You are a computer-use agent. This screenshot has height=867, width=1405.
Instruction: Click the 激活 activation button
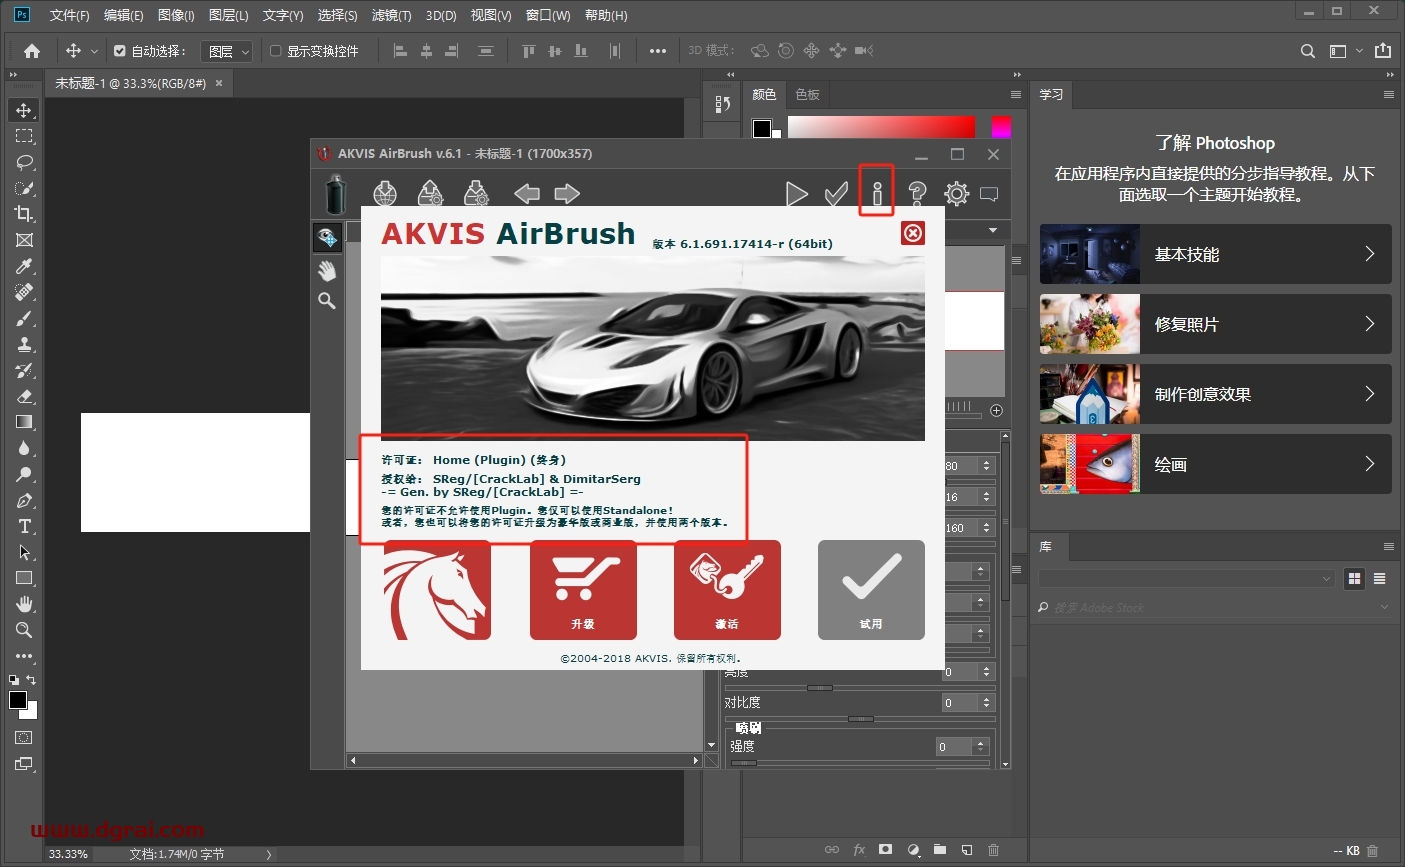tap(727, 590)
